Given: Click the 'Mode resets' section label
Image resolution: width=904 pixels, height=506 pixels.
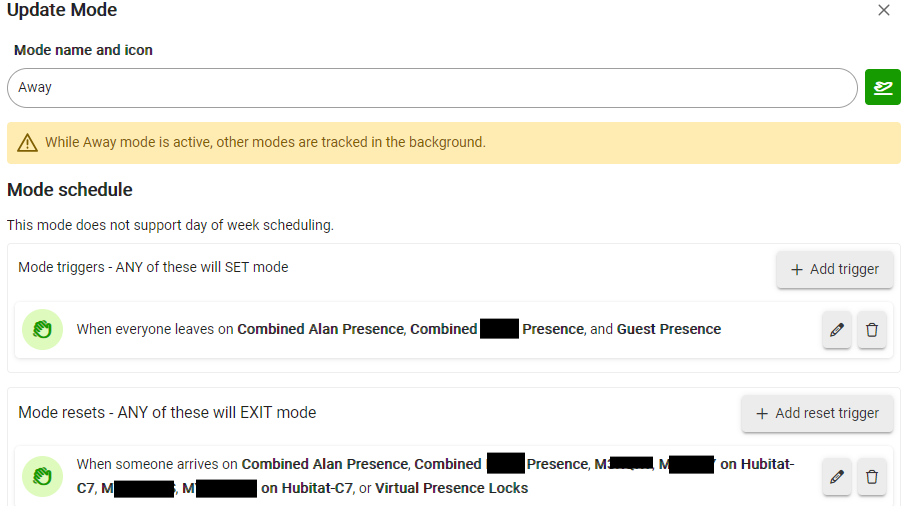Looking at the screenshot, I should [x=167, y=412].
